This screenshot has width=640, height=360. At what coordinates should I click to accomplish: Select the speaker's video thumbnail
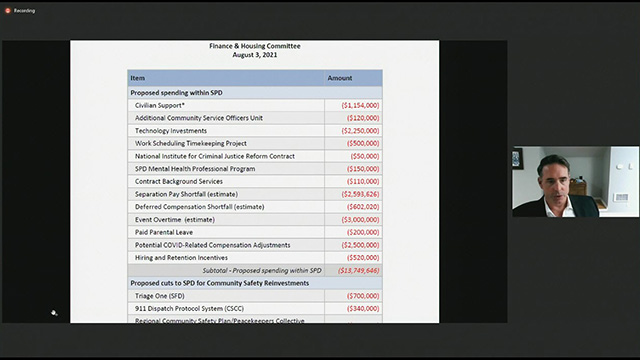[576, 182]
